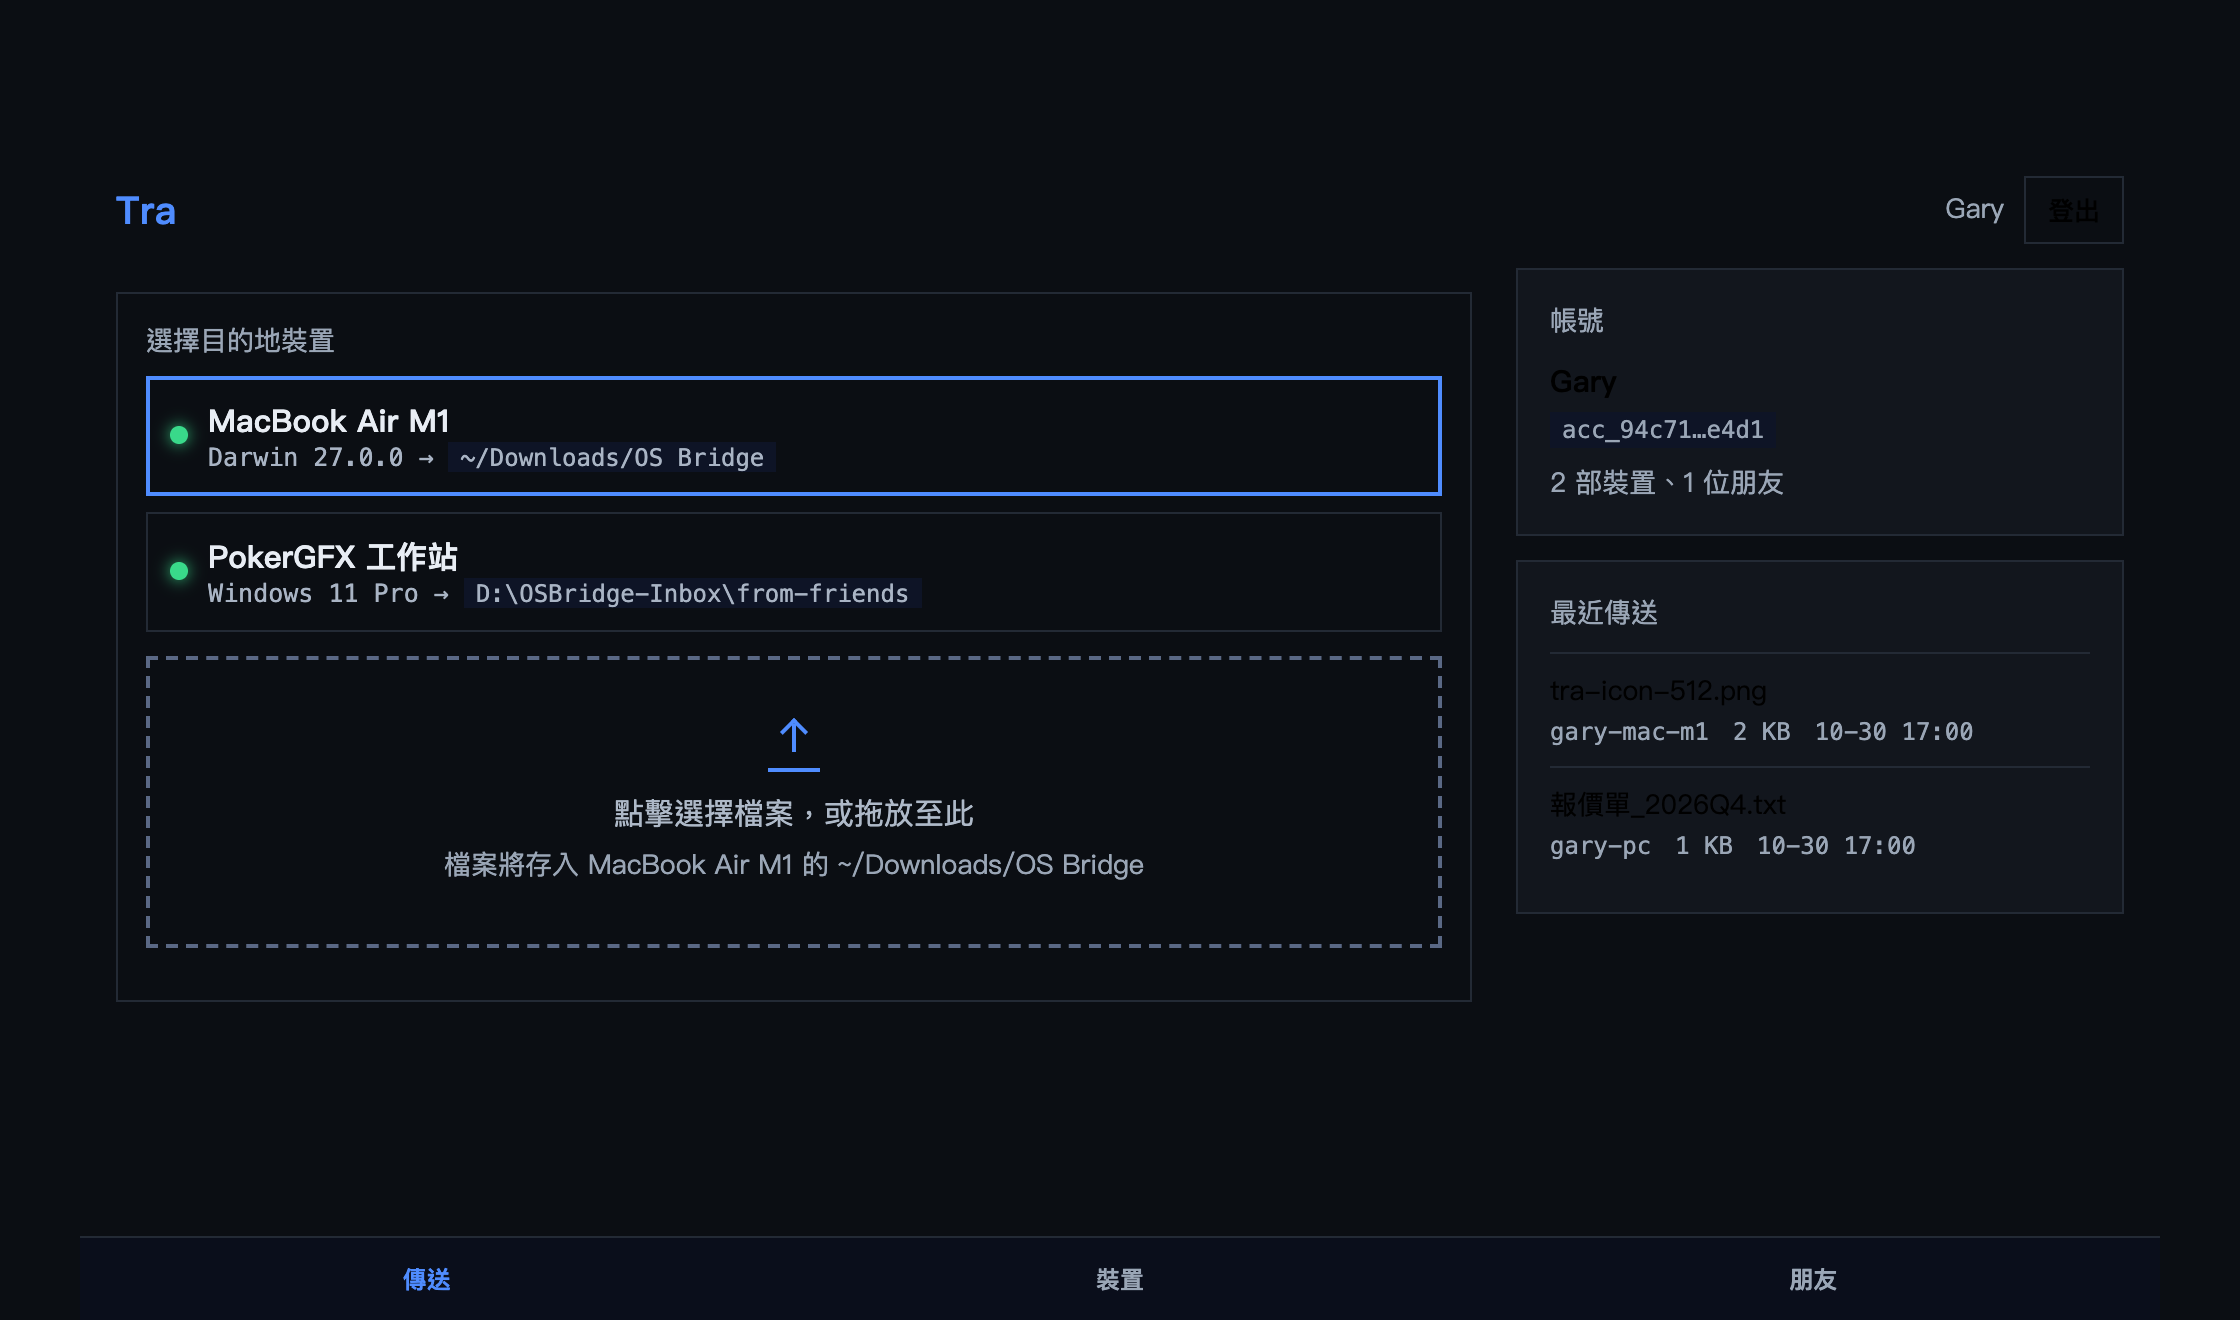This screenshot has width=2240, height=1320.
Task: Click the gary-mac-m1 transfer detail line
Action: [x=1761, y=732]
